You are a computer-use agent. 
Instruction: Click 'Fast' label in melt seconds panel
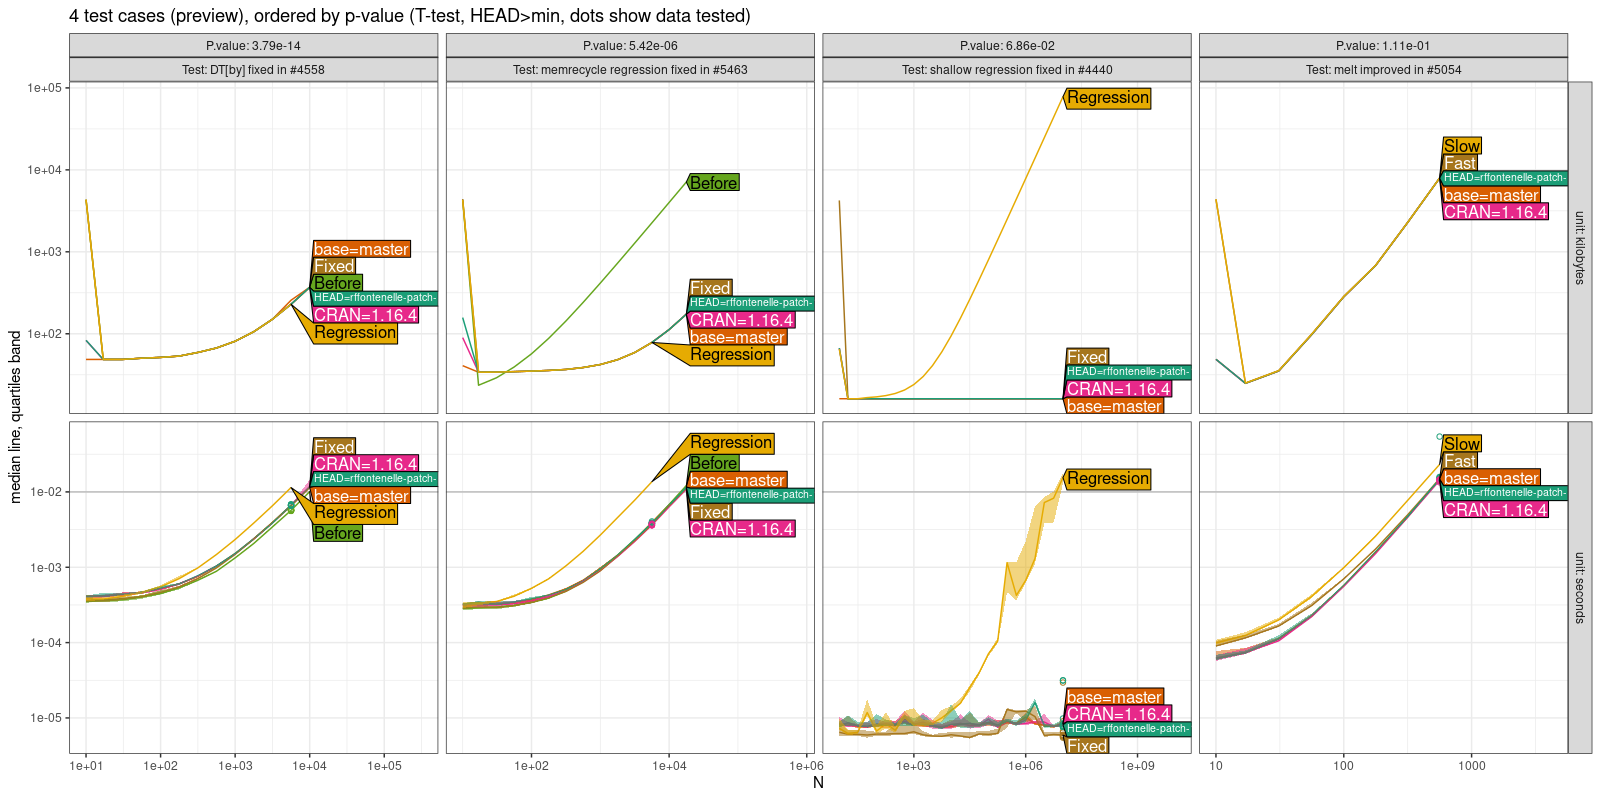(1460, 461)
